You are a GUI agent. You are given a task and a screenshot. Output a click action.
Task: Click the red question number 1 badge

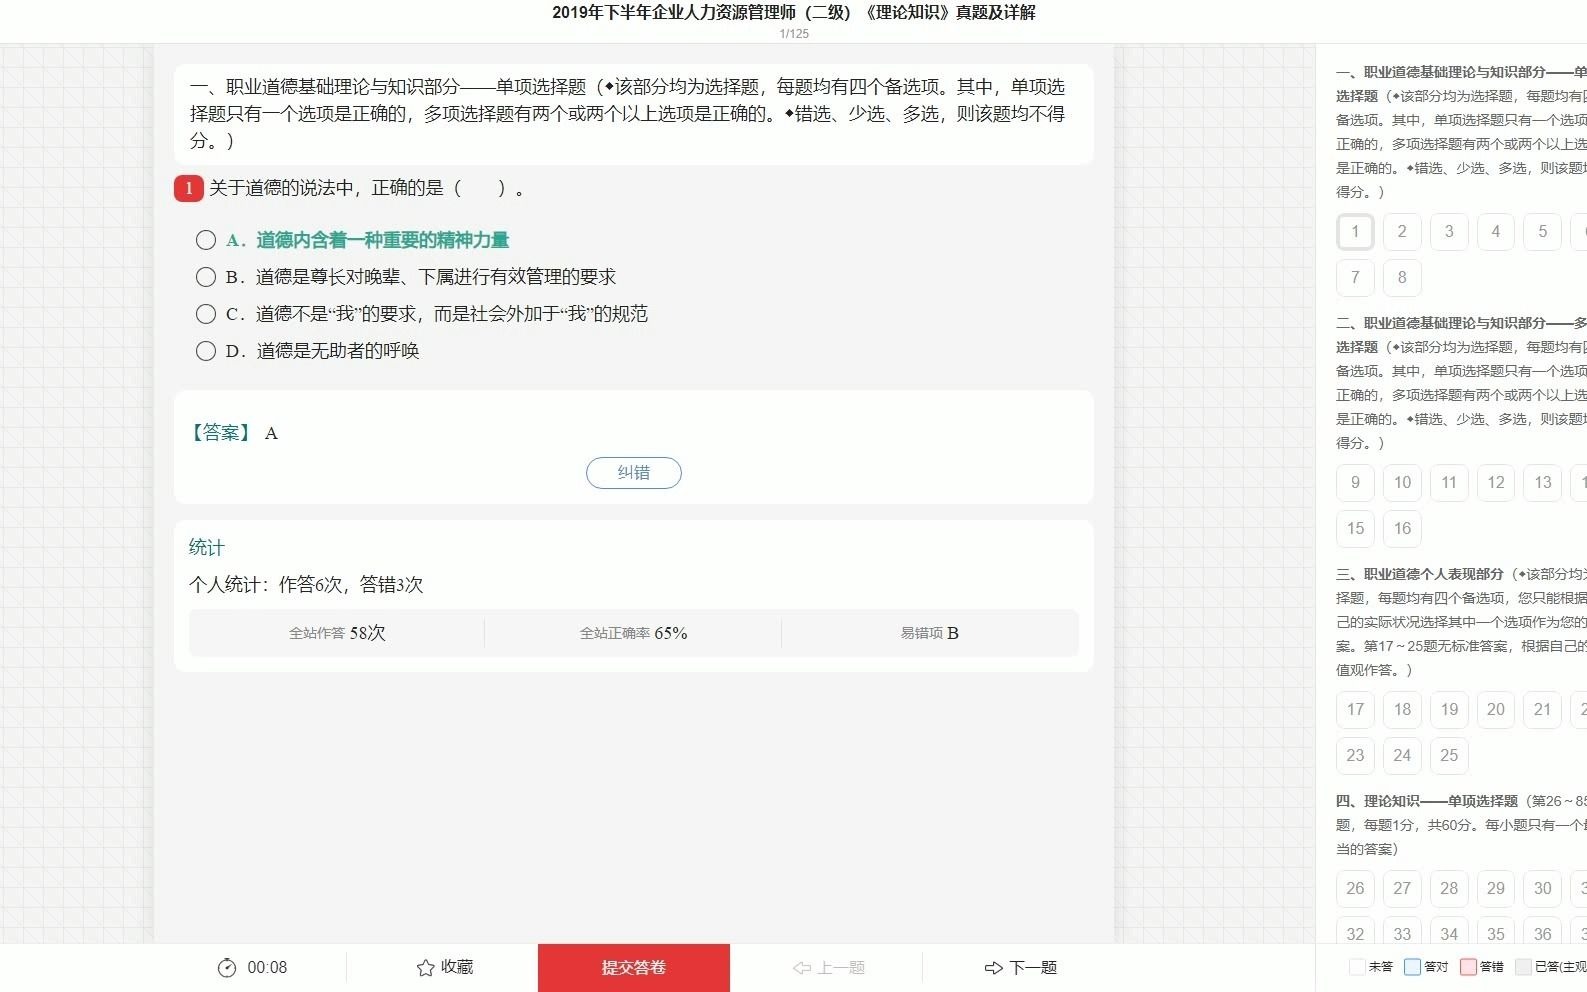pos(189,188)
